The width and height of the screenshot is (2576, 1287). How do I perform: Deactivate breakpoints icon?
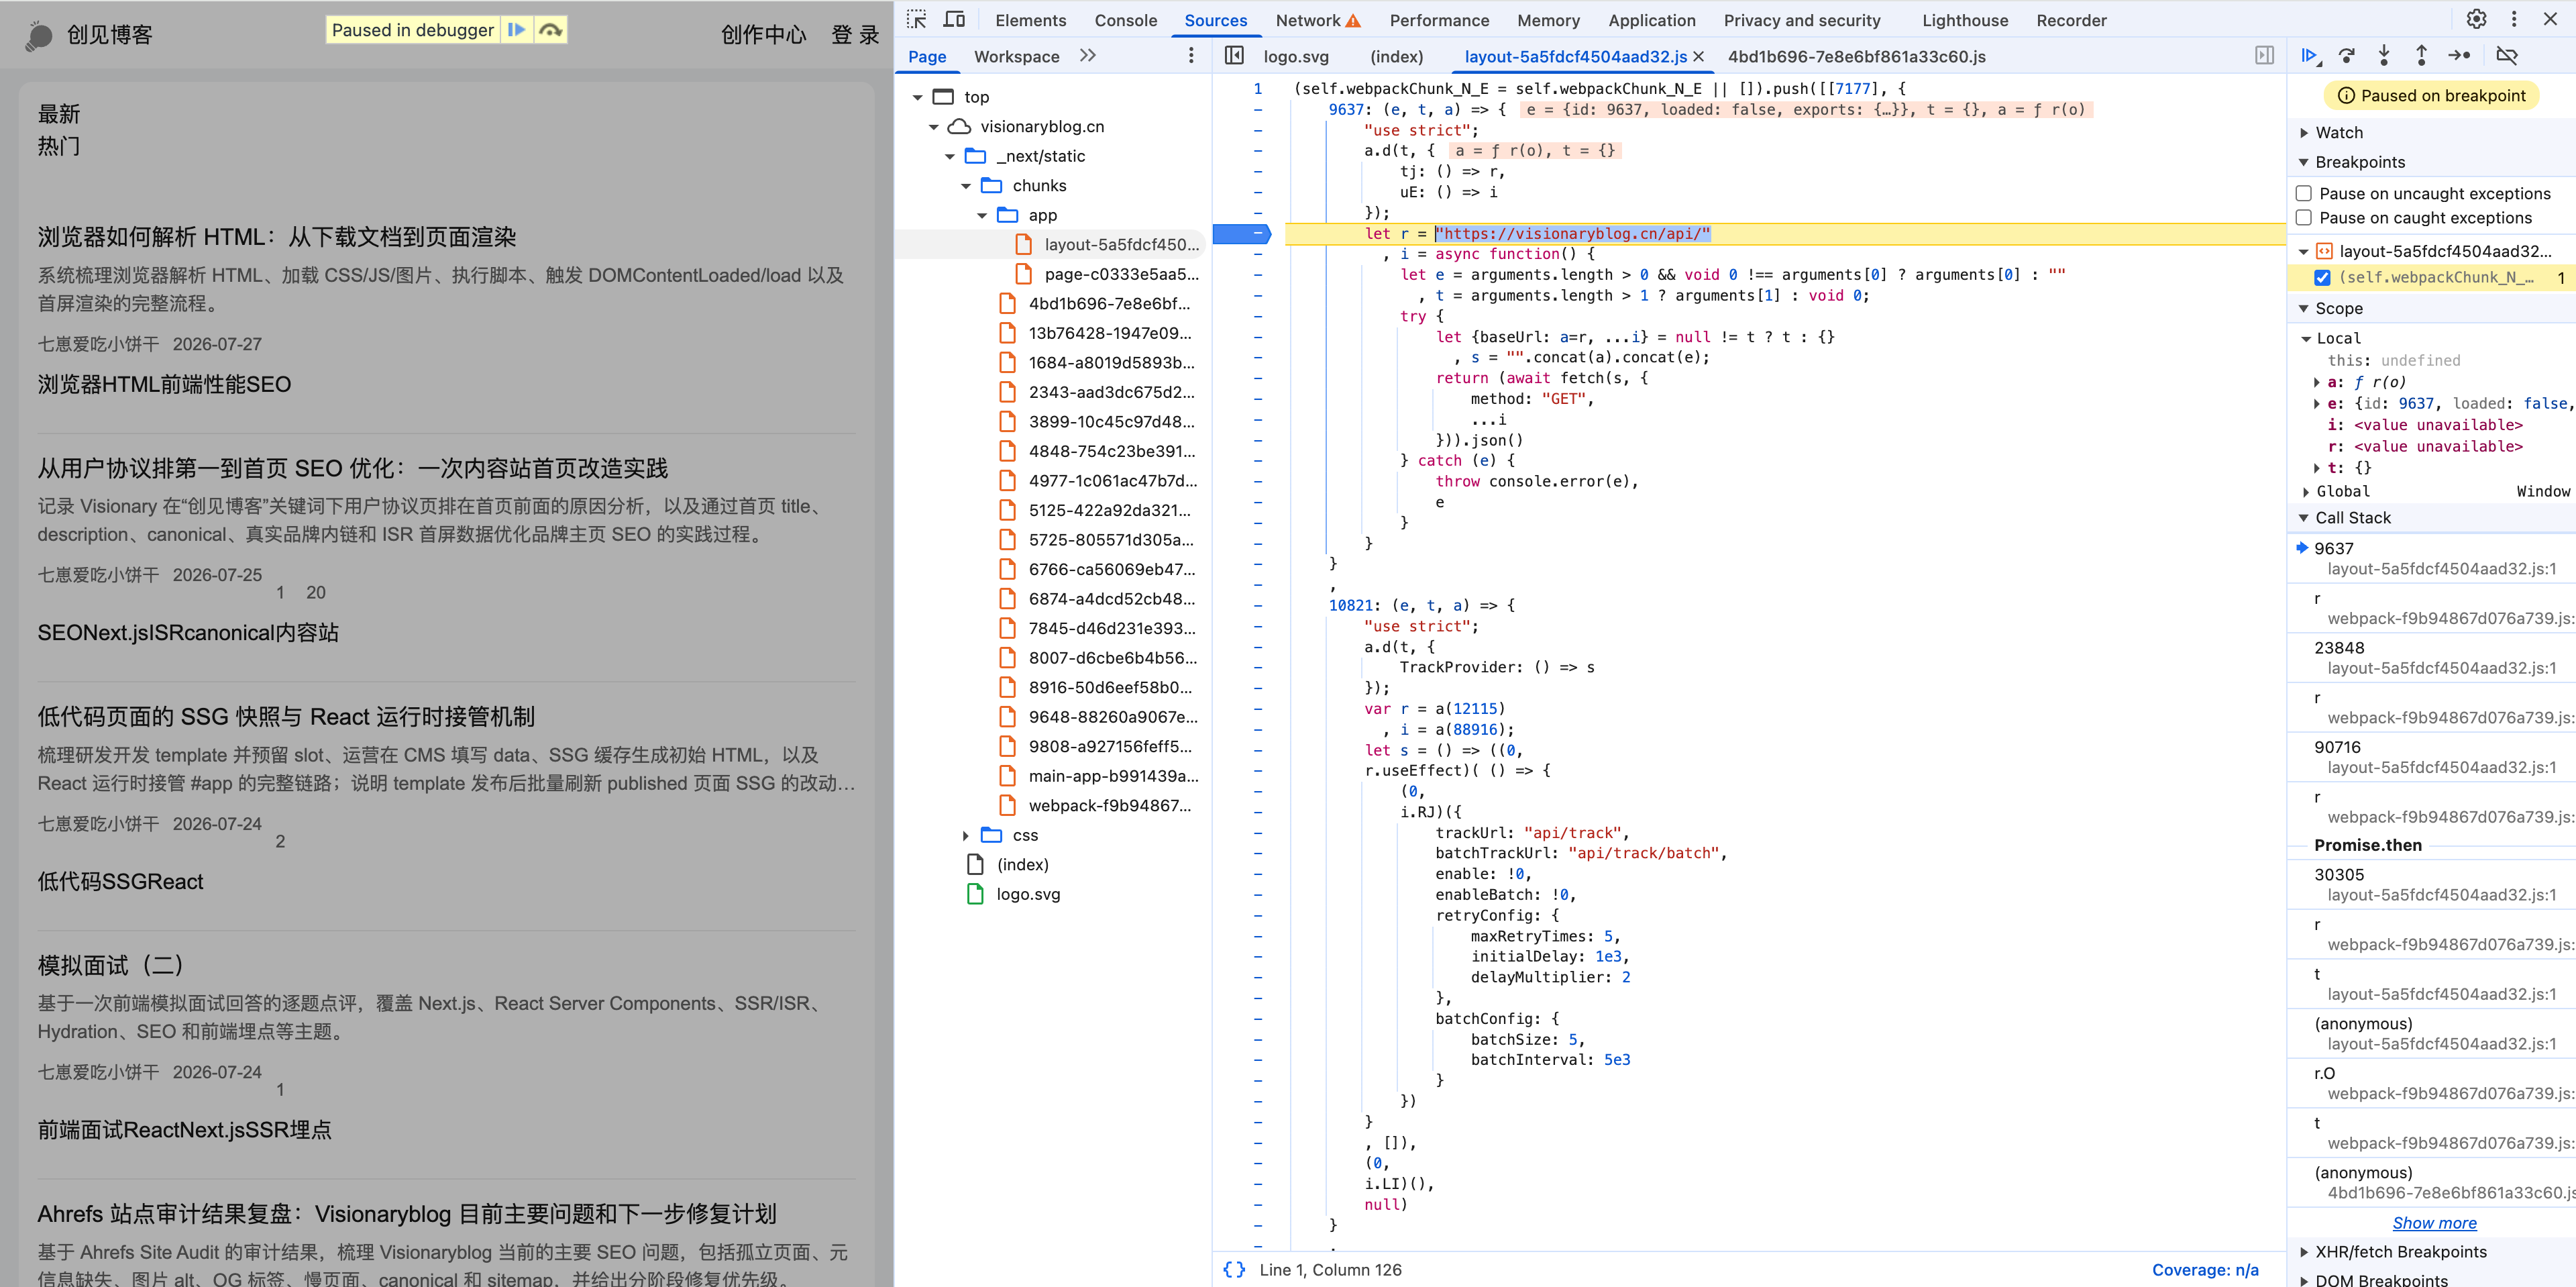[x=2507, y=56]
